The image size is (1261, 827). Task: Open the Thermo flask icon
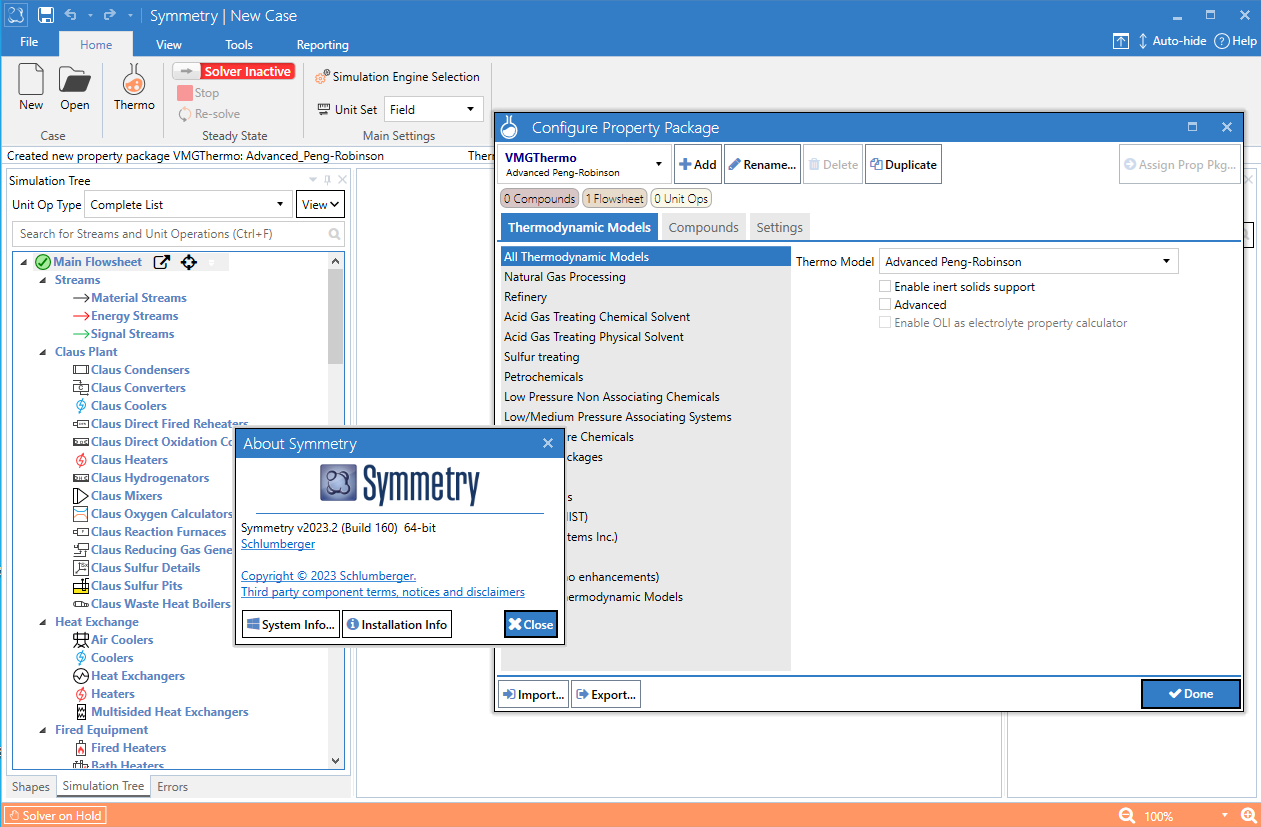click(134, 80)
